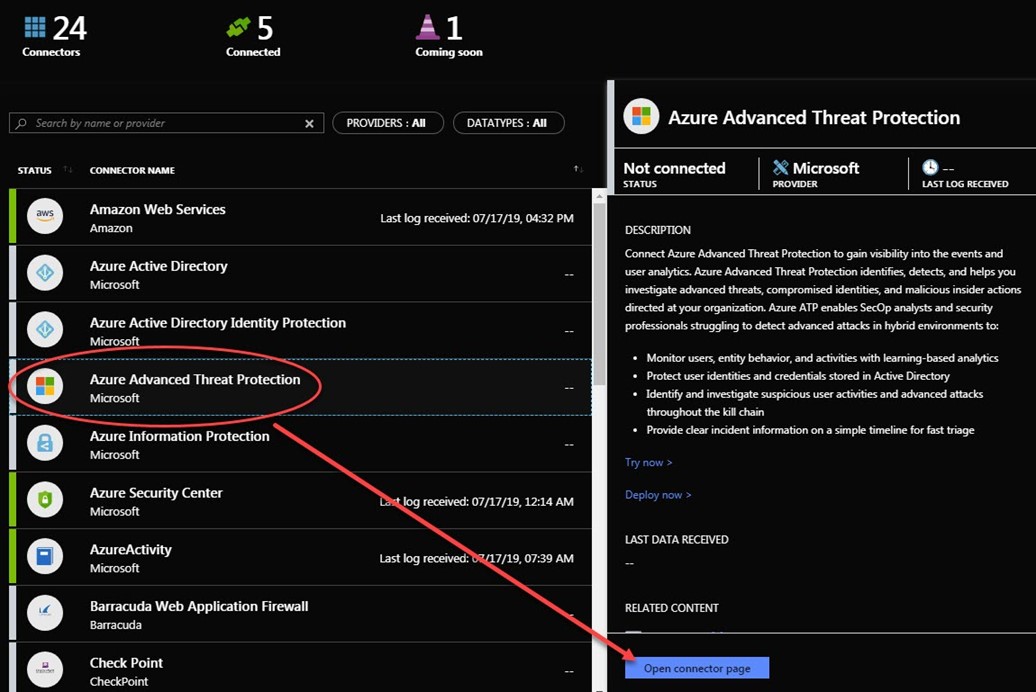Click the sort arrows at right column header
The height and width of the screenshot is (692, 1036).
pos(578,170)
